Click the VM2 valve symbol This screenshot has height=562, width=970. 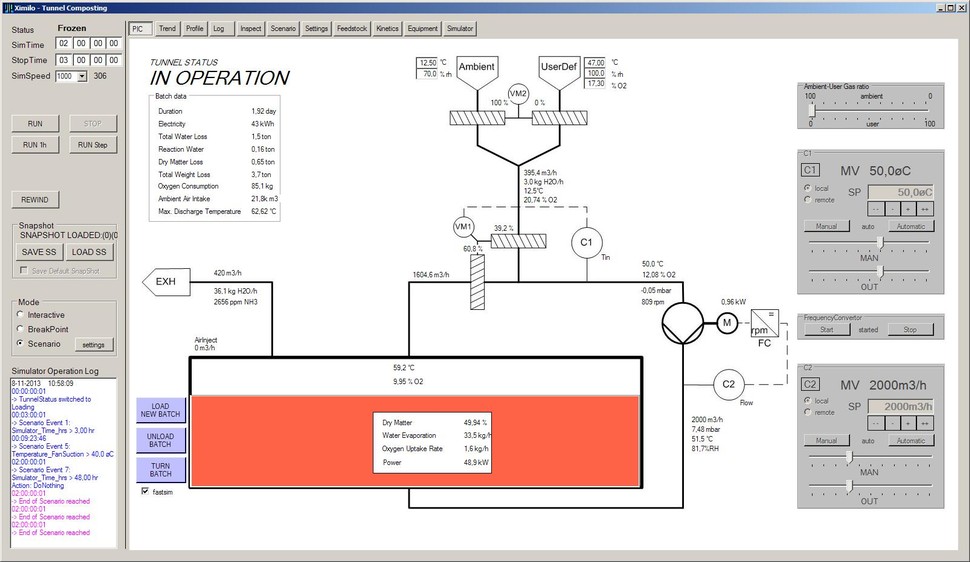(x=517, y=92)
